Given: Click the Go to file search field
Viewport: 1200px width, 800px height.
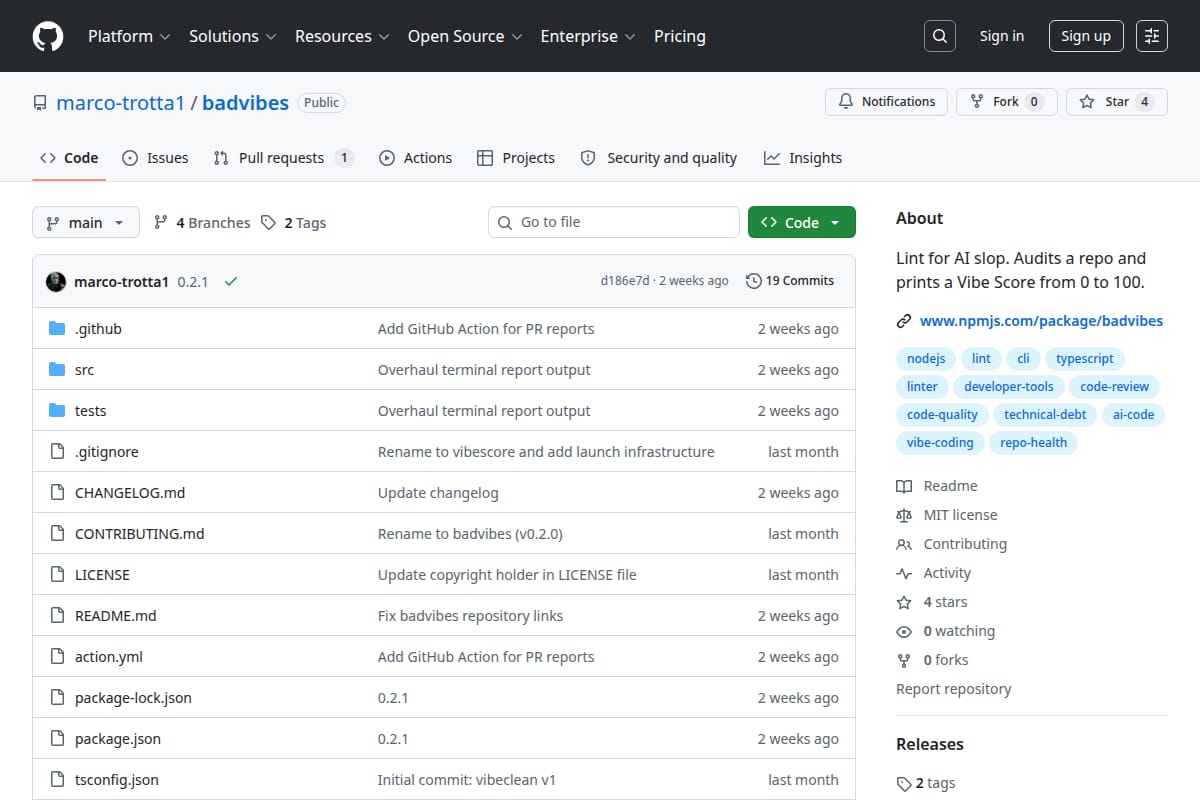Looking at the screenshot, I should pyautogui.click(x=614, y=222).
